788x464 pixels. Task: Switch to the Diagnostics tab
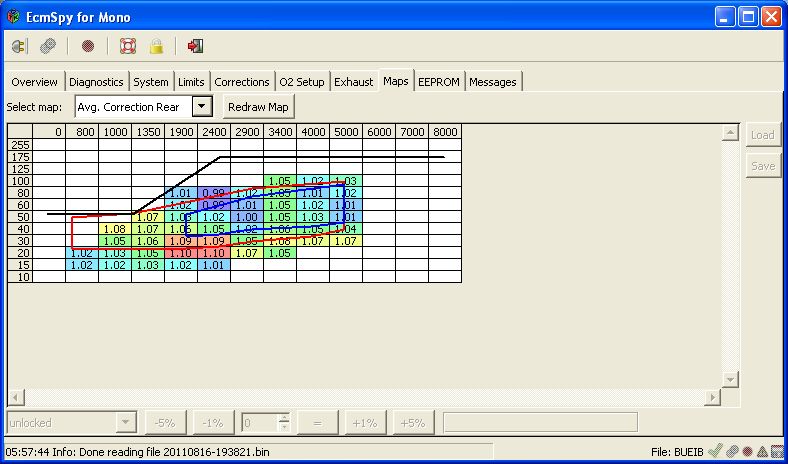(x=96, y=82)
